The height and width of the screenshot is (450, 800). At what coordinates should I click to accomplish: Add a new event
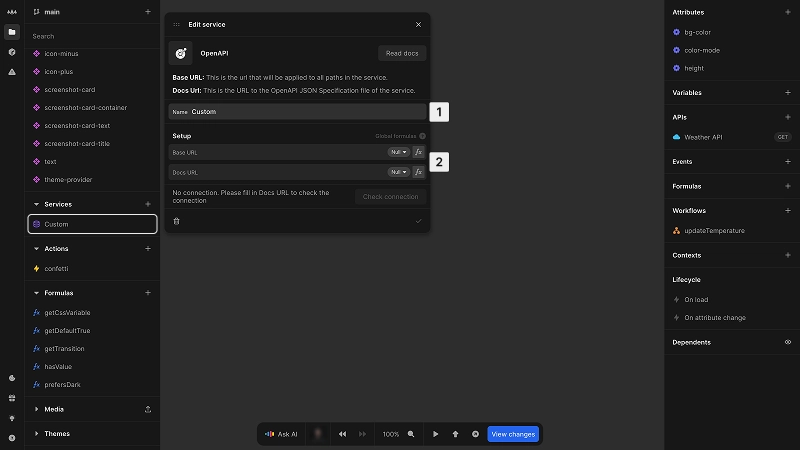788,162
